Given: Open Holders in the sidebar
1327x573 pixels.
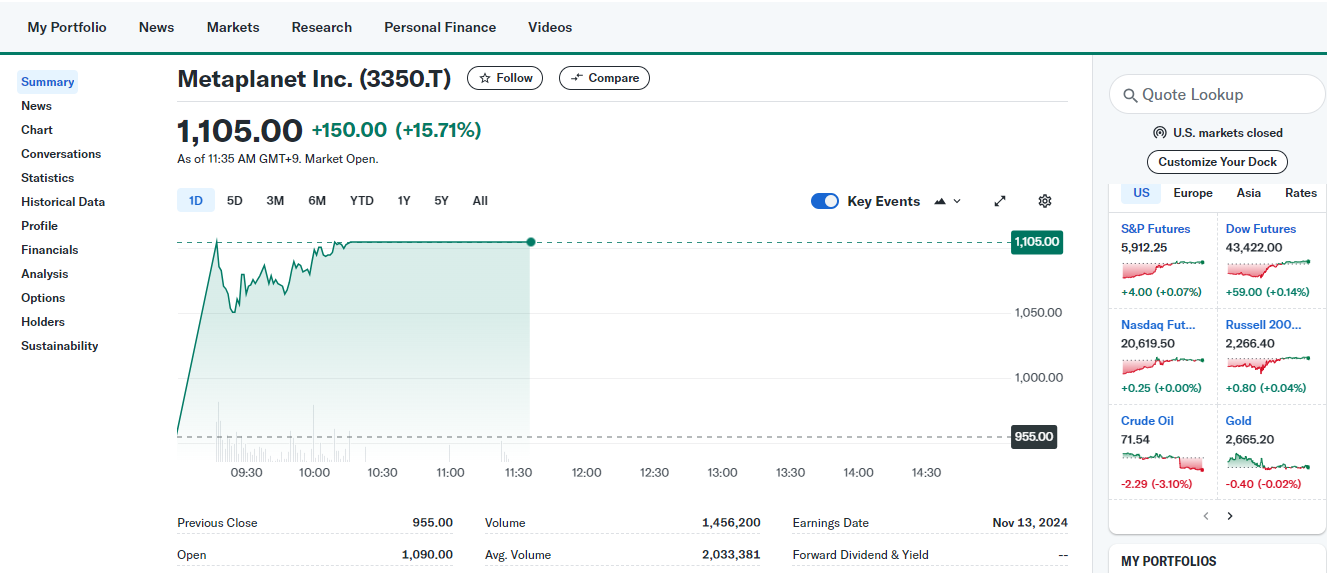Looking at the screenshot, I should [x=43, y=322].
